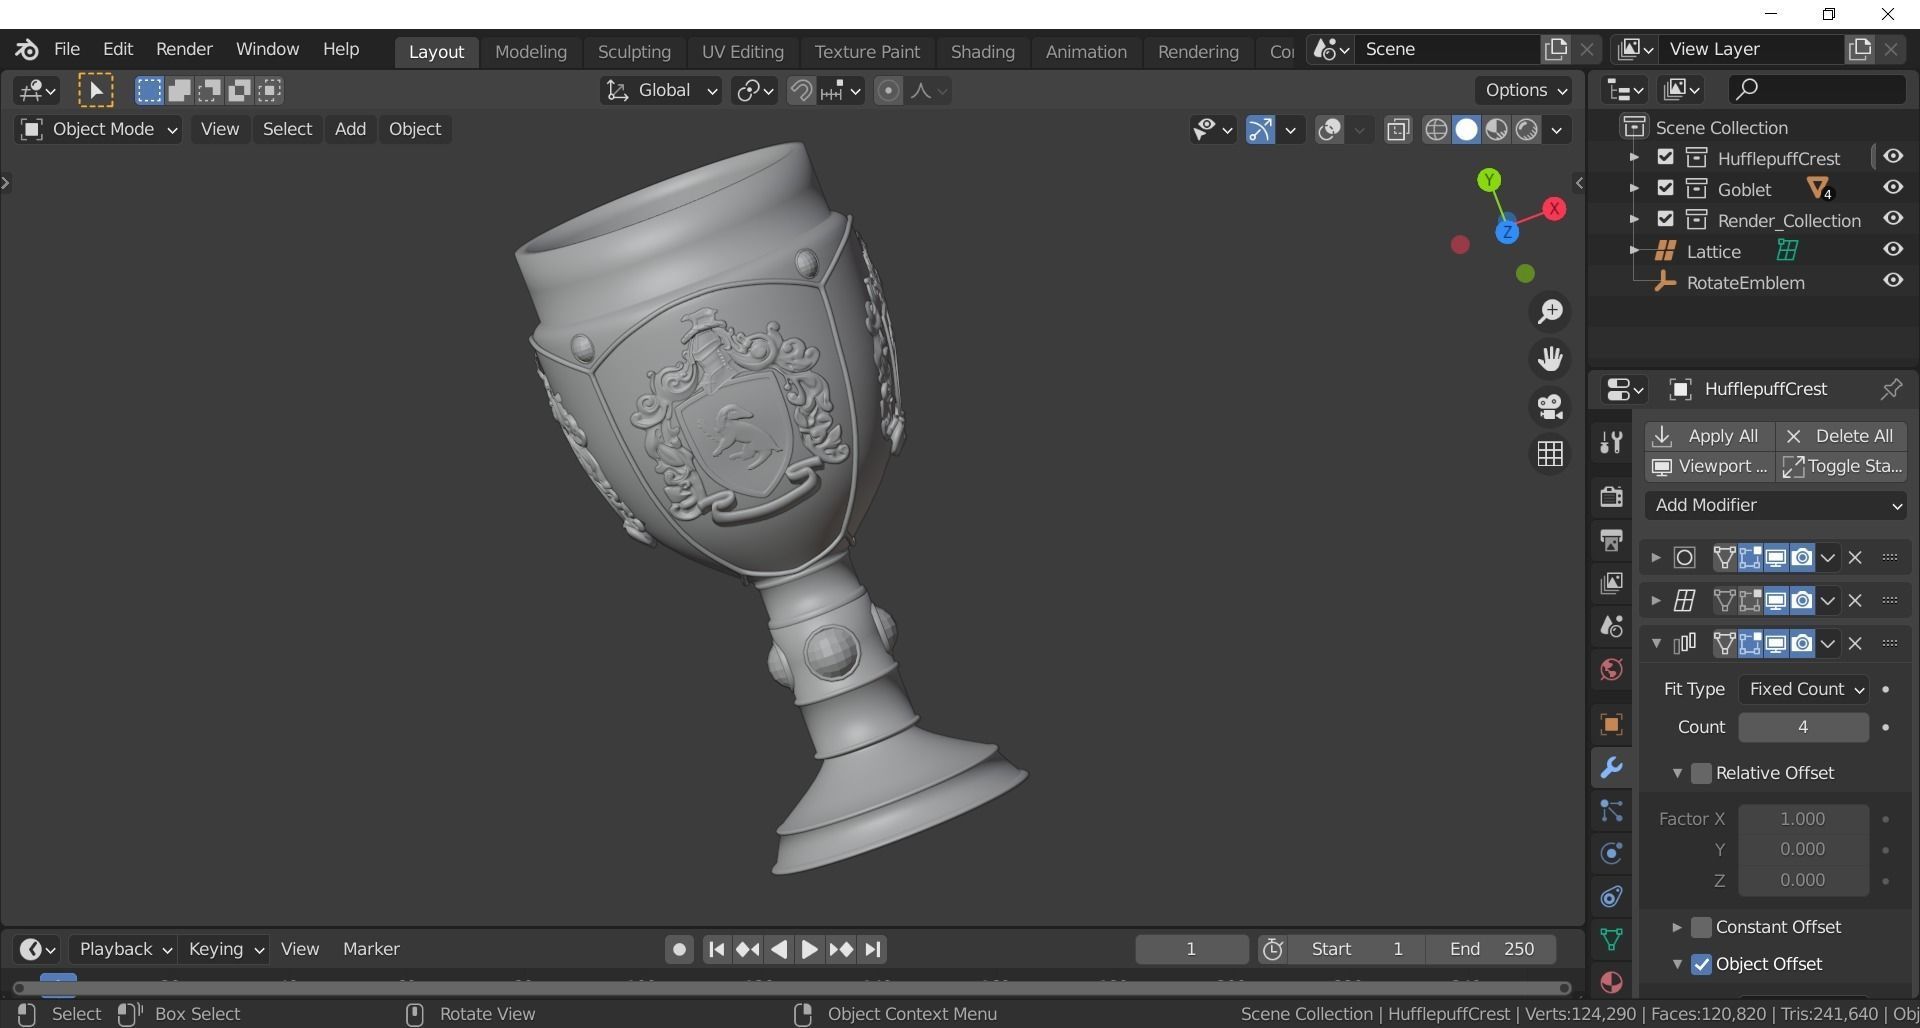Open the Fit Type Fixed Count dropdown
Screen dimensions: 1920x1028
[x=1803, y=689]
